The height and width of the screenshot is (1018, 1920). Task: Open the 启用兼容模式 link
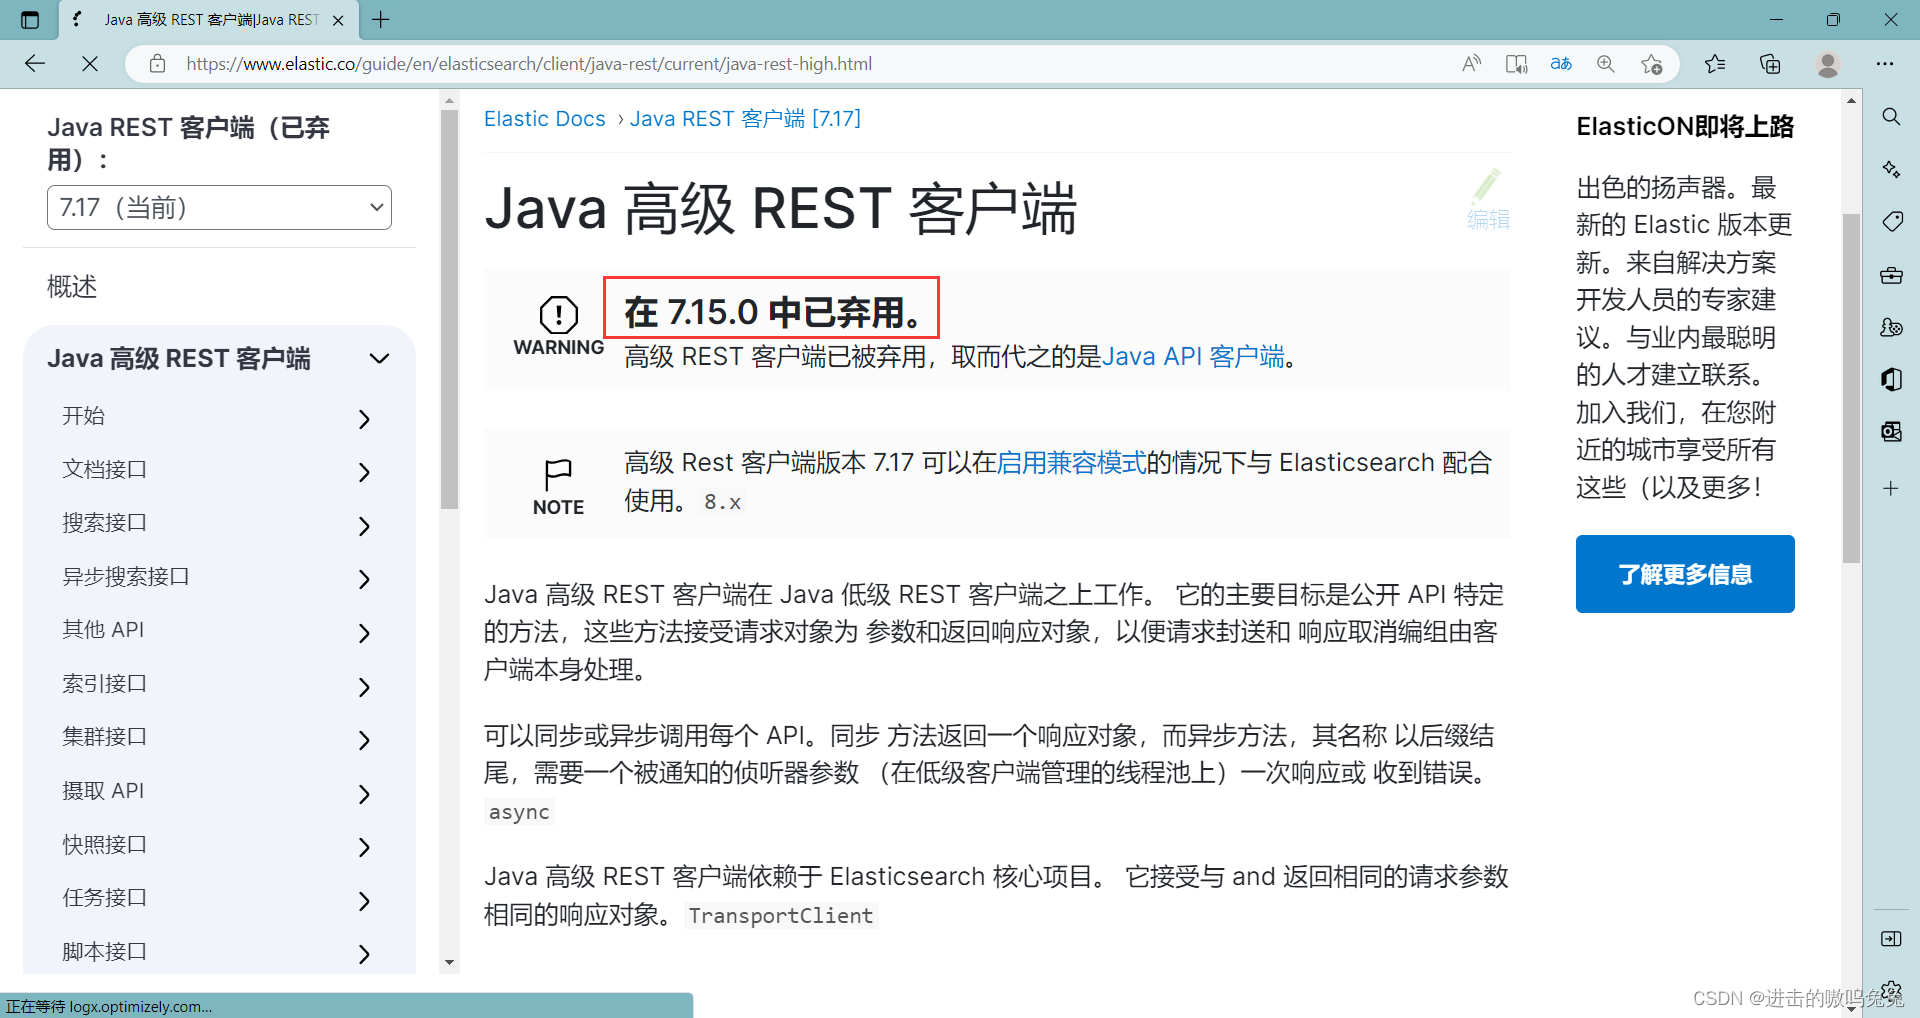click(1071, 463)
